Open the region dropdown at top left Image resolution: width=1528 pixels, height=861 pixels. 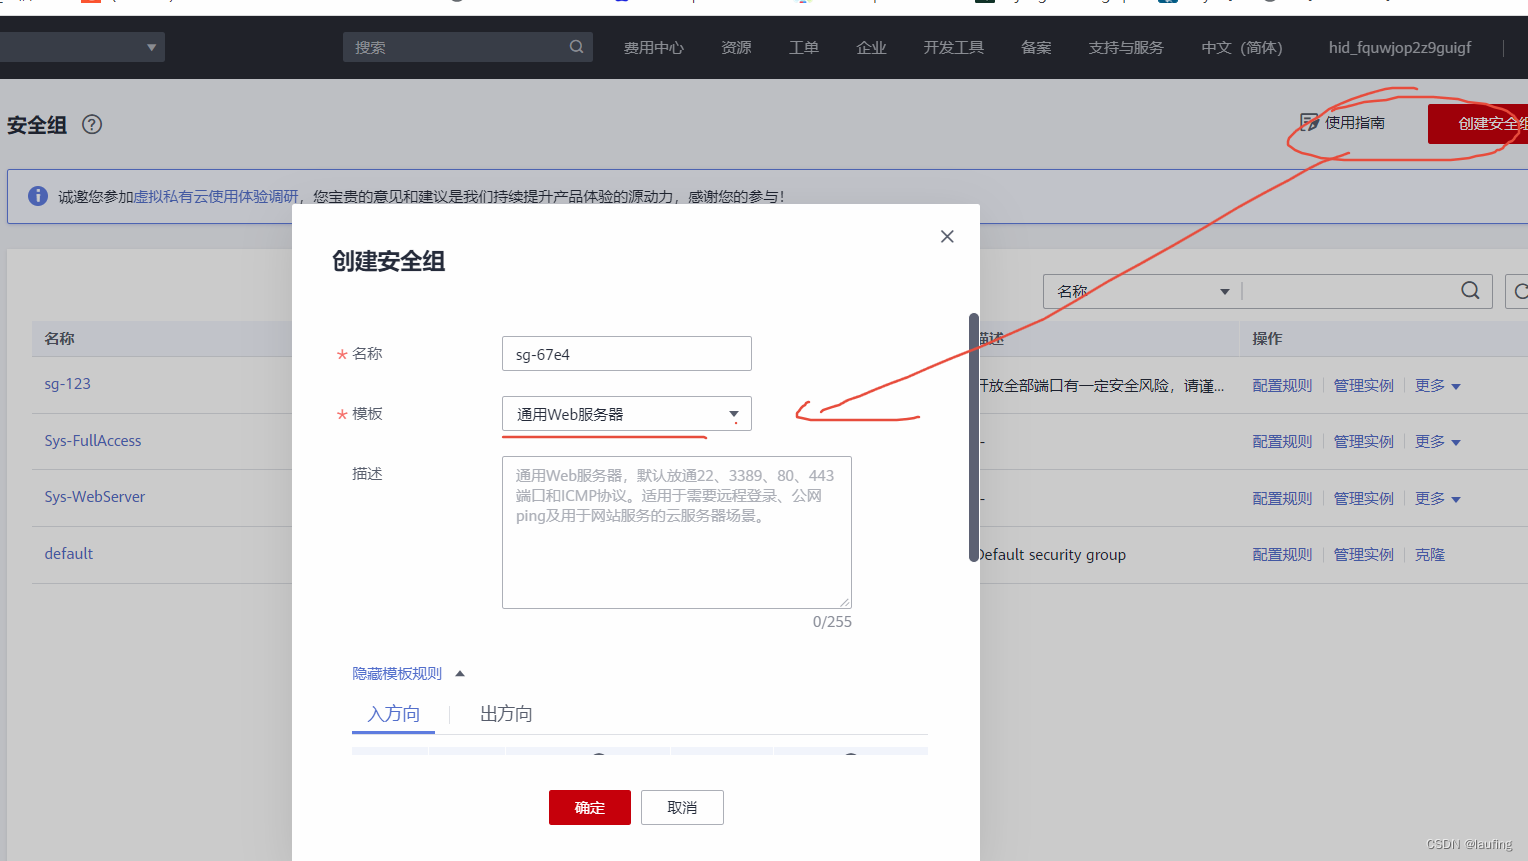[x=82, y=47]
